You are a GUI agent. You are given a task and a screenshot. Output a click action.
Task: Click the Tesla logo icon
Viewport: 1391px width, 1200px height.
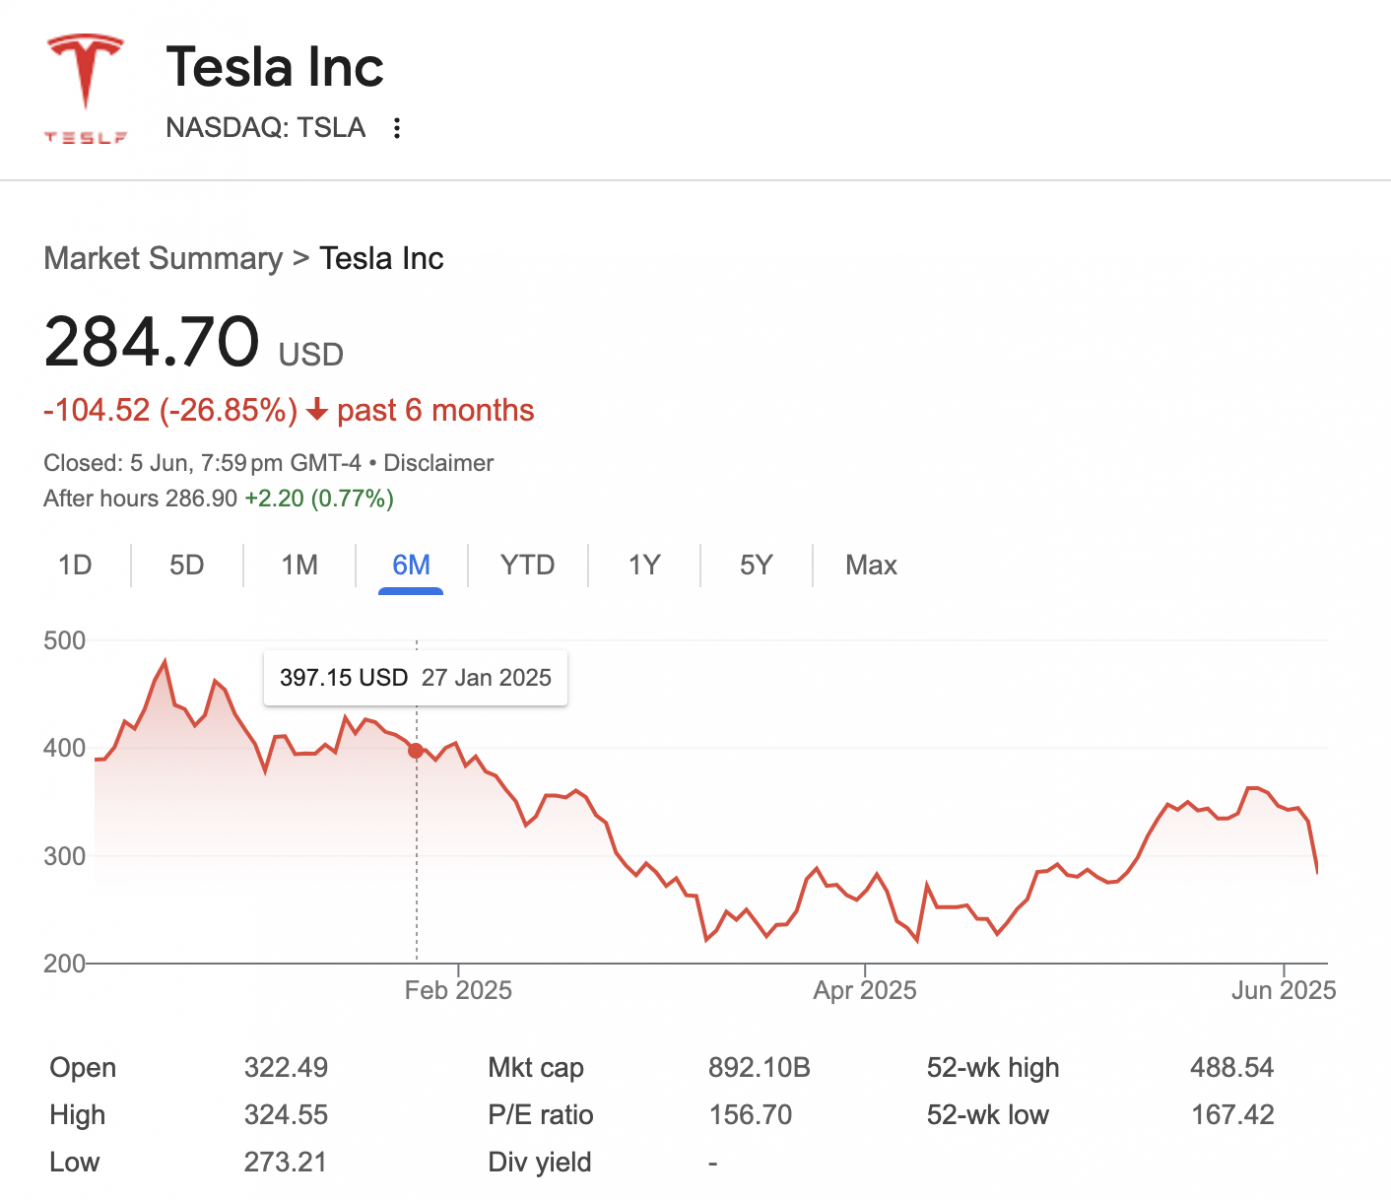[x=85, y=88]
